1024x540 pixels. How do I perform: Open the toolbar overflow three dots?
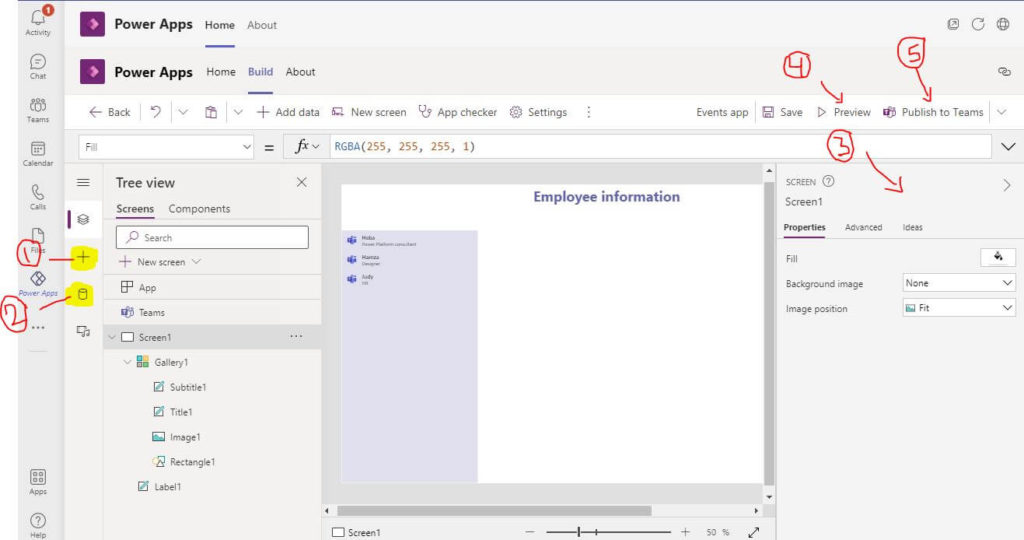coord(588,112)
